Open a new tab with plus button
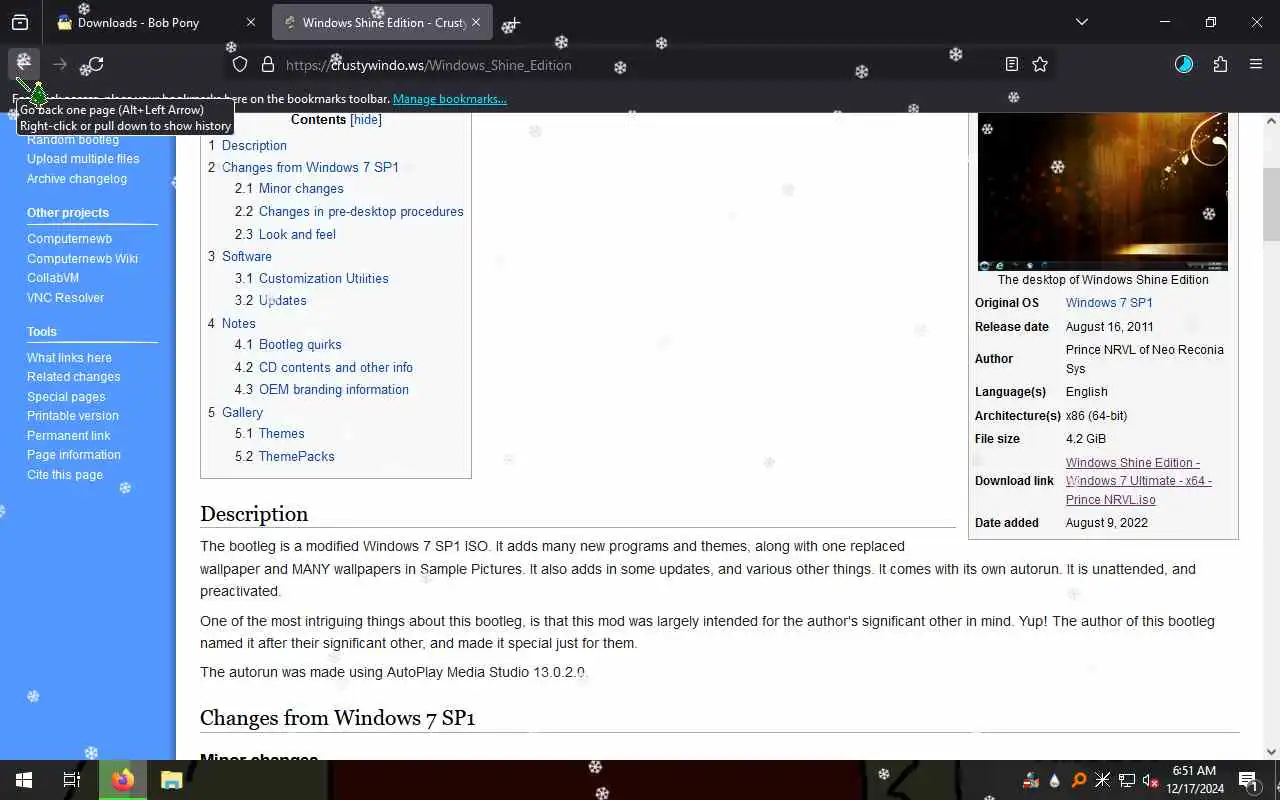This screenshot has width=1280, height=800. coord(512,22)
